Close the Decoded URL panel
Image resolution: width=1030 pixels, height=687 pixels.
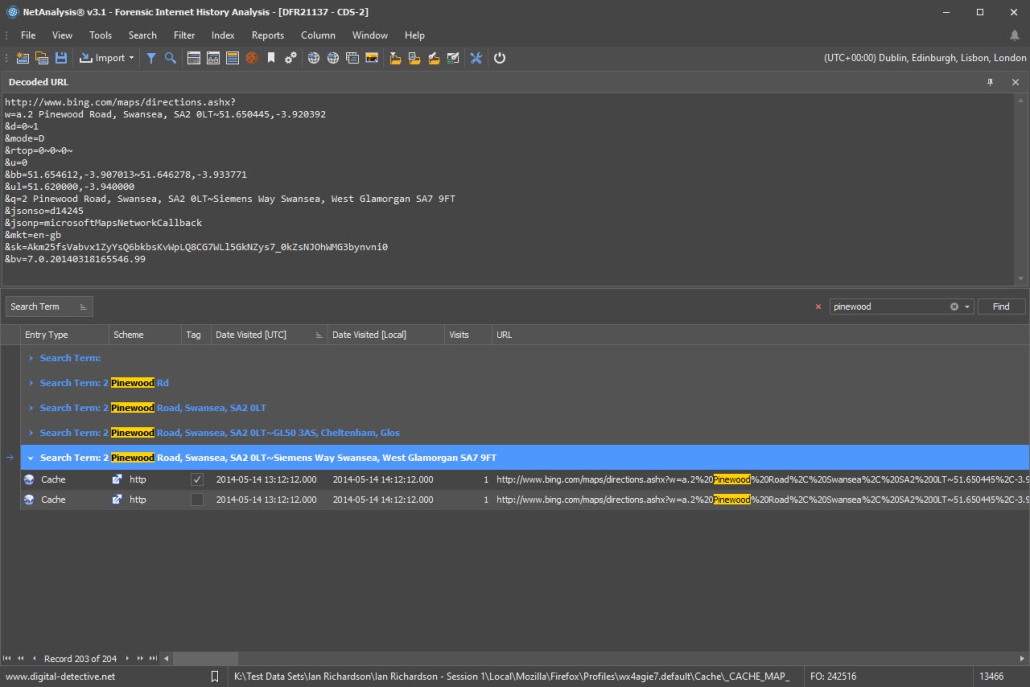pyautogui.click(x=1016, y=82)
